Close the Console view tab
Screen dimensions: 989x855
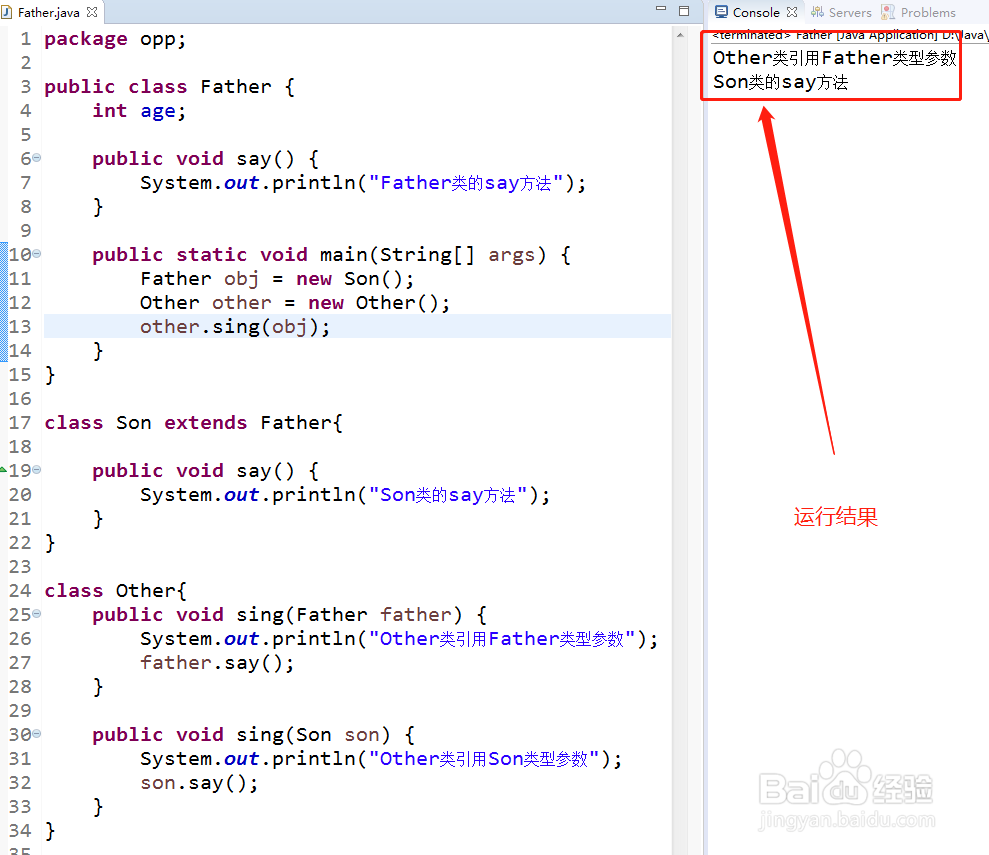(x=792, y=12)
